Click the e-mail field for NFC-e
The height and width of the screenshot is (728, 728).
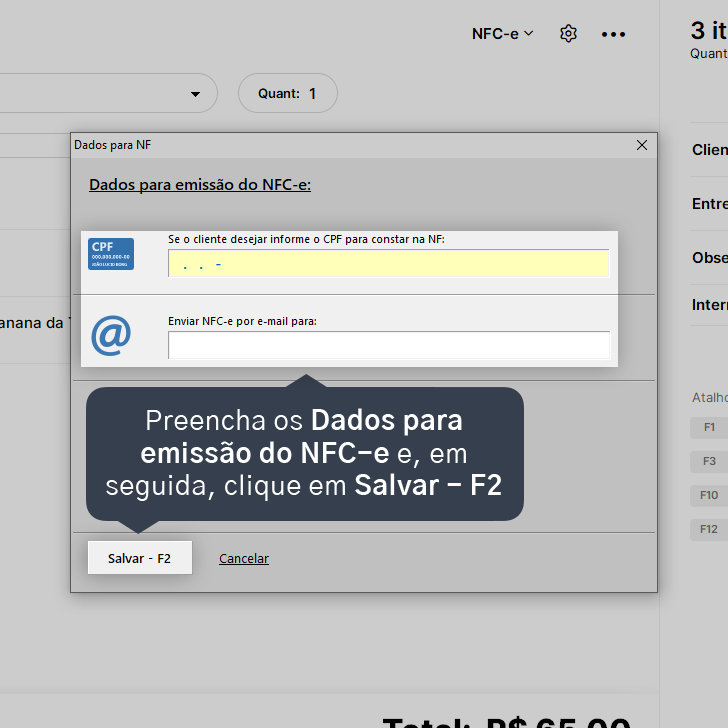389,345
